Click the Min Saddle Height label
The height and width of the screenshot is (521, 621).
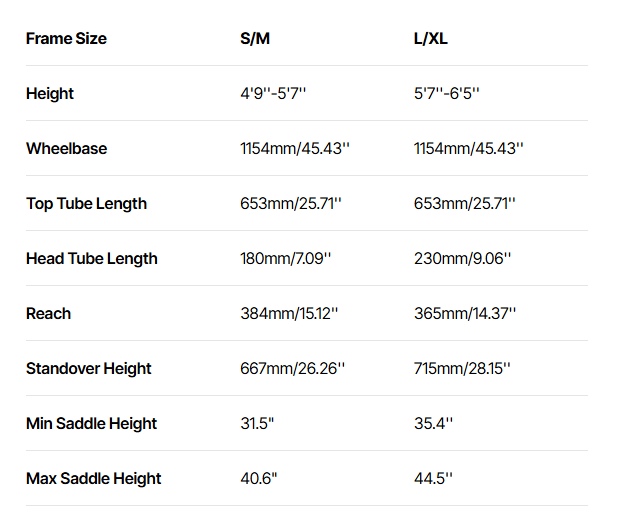click(91, 424)
